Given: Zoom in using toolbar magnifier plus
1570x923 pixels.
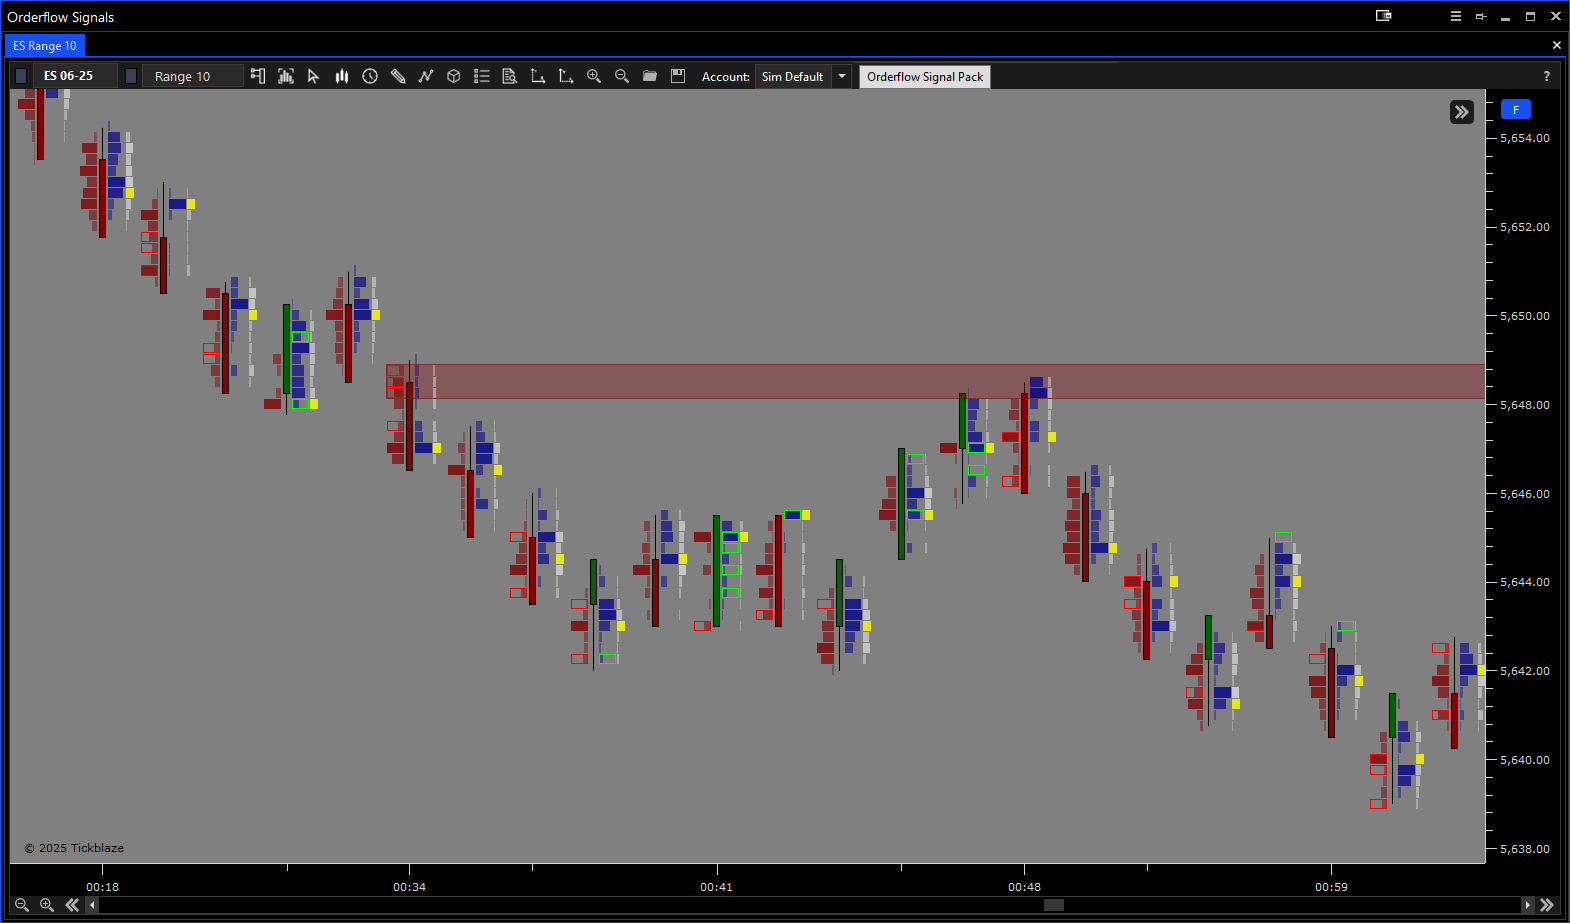Looking at the screenshot, I should [594, 76].
